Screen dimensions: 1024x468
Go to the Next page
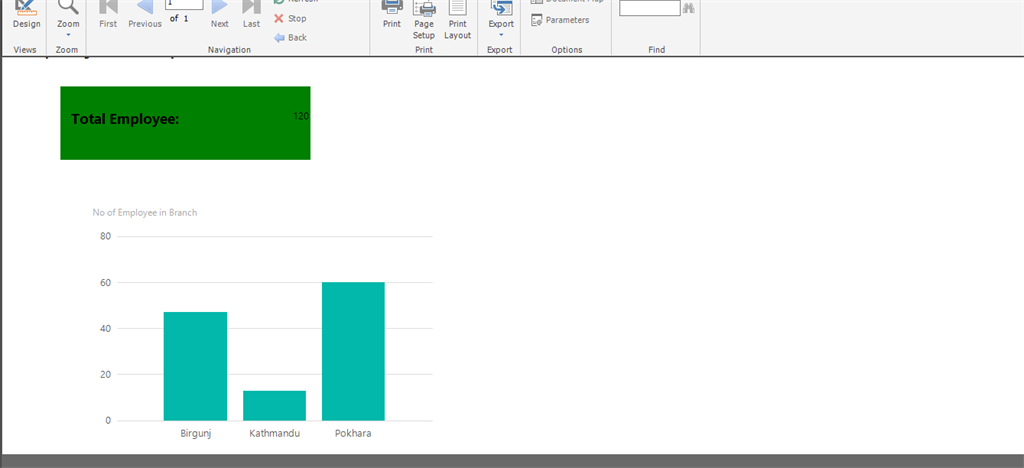point(220,16)
